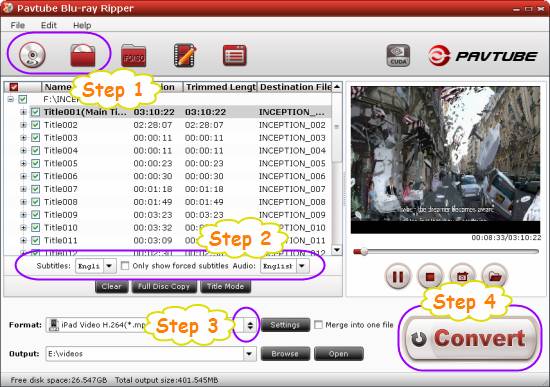Click the preview seek slider handle
550x387 pixels.
[363, 251]
